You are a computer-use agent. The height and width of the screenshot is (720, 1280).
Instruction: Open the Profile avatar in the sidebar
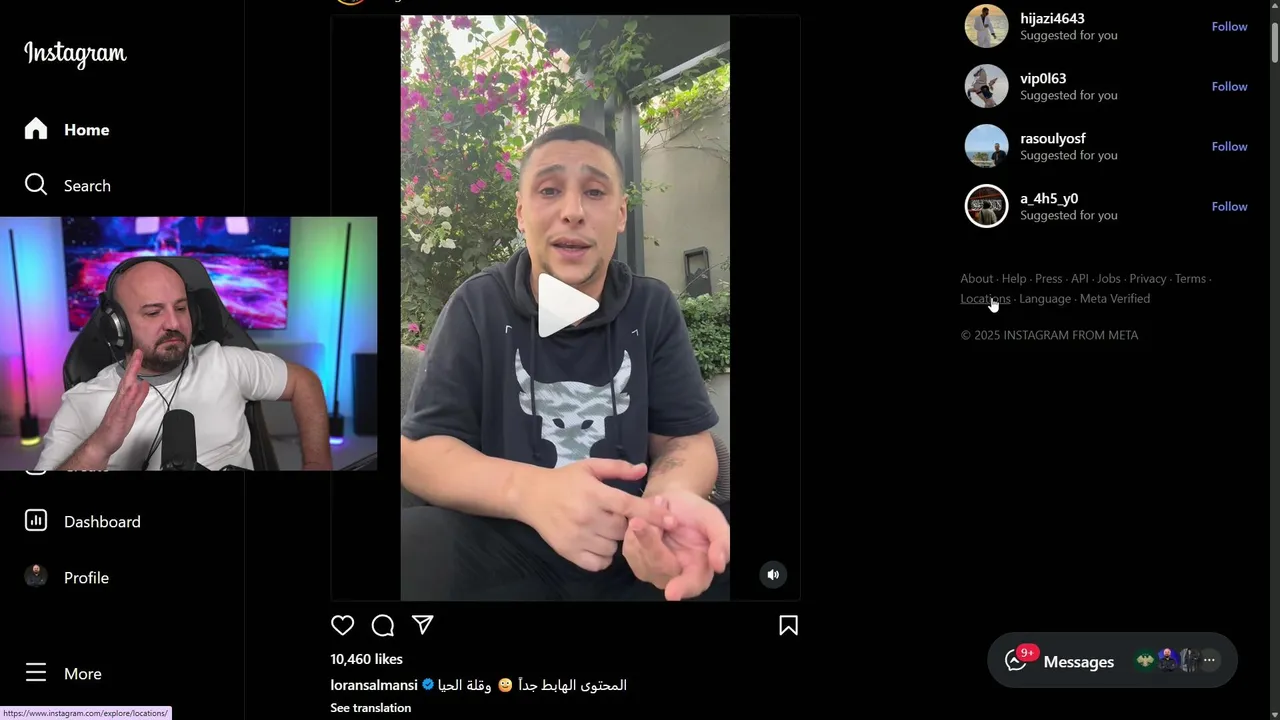click(x=36, y=577)
